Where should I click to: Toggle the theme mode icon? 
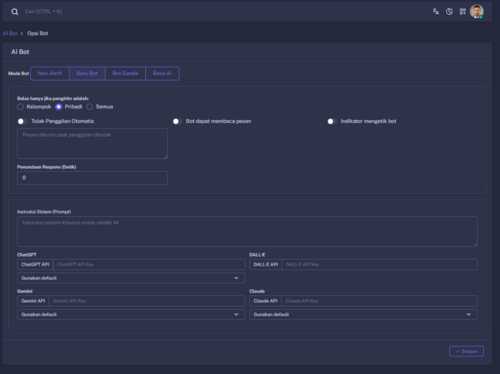[449, 12]
